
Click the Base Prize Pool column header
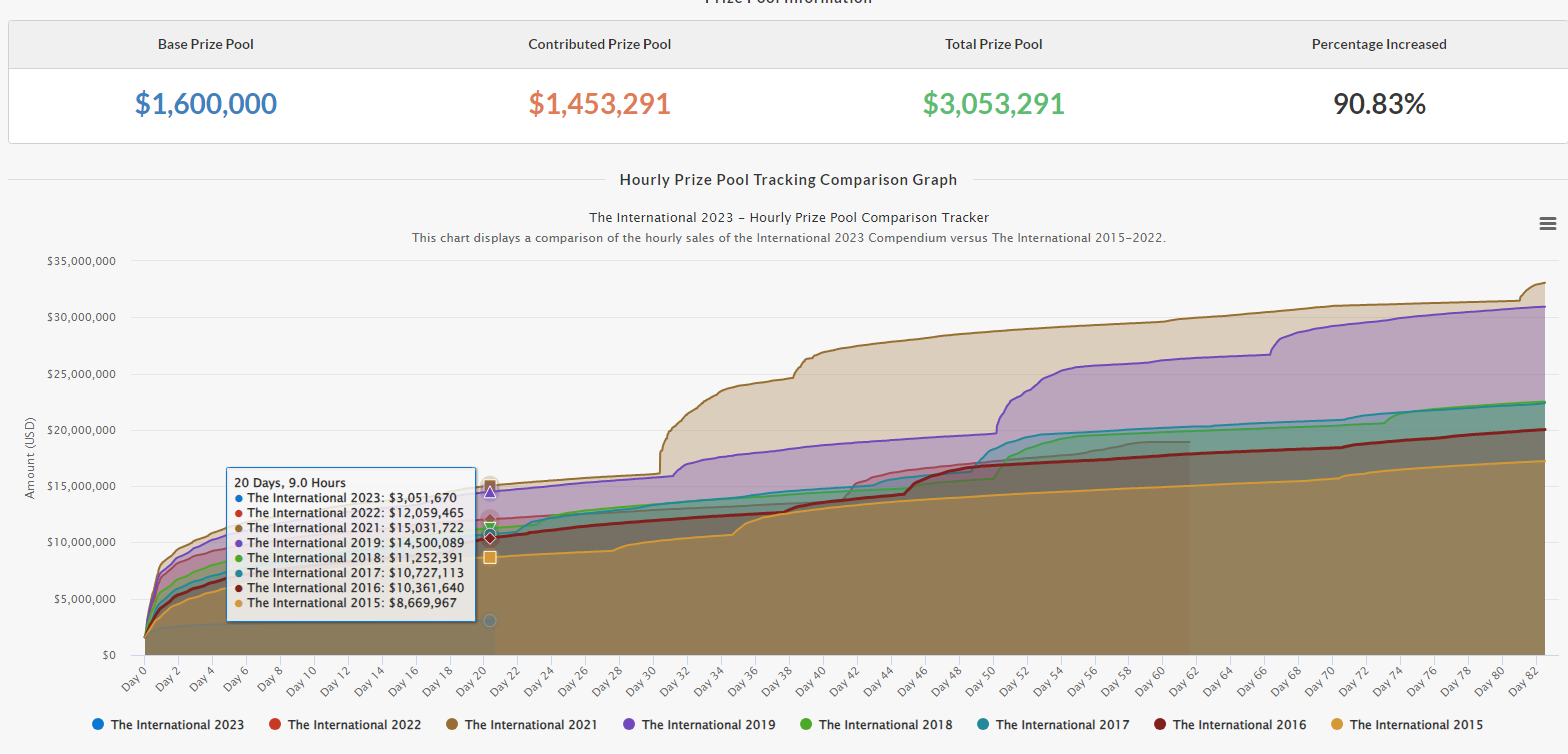tap(206, 44)
